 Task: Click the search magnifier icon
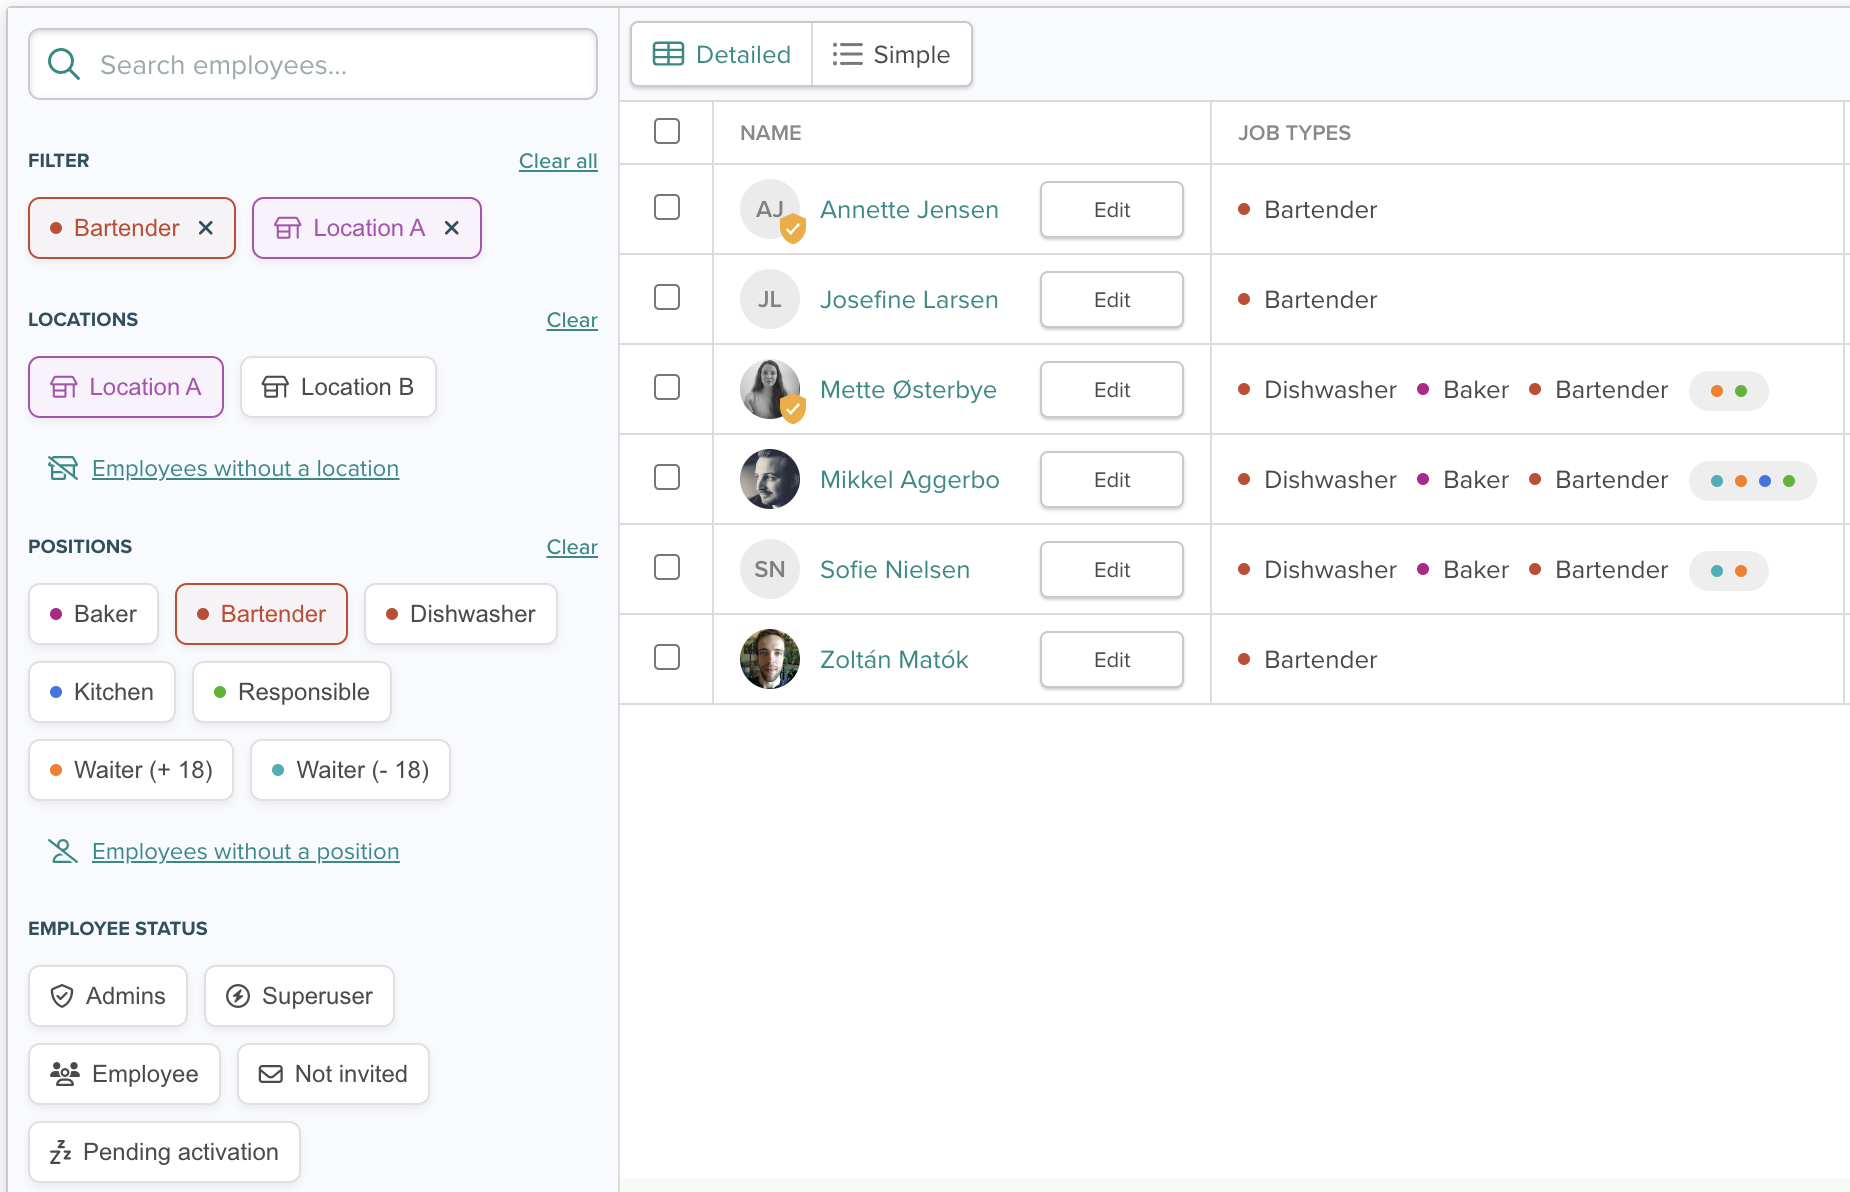coord(64,65)
